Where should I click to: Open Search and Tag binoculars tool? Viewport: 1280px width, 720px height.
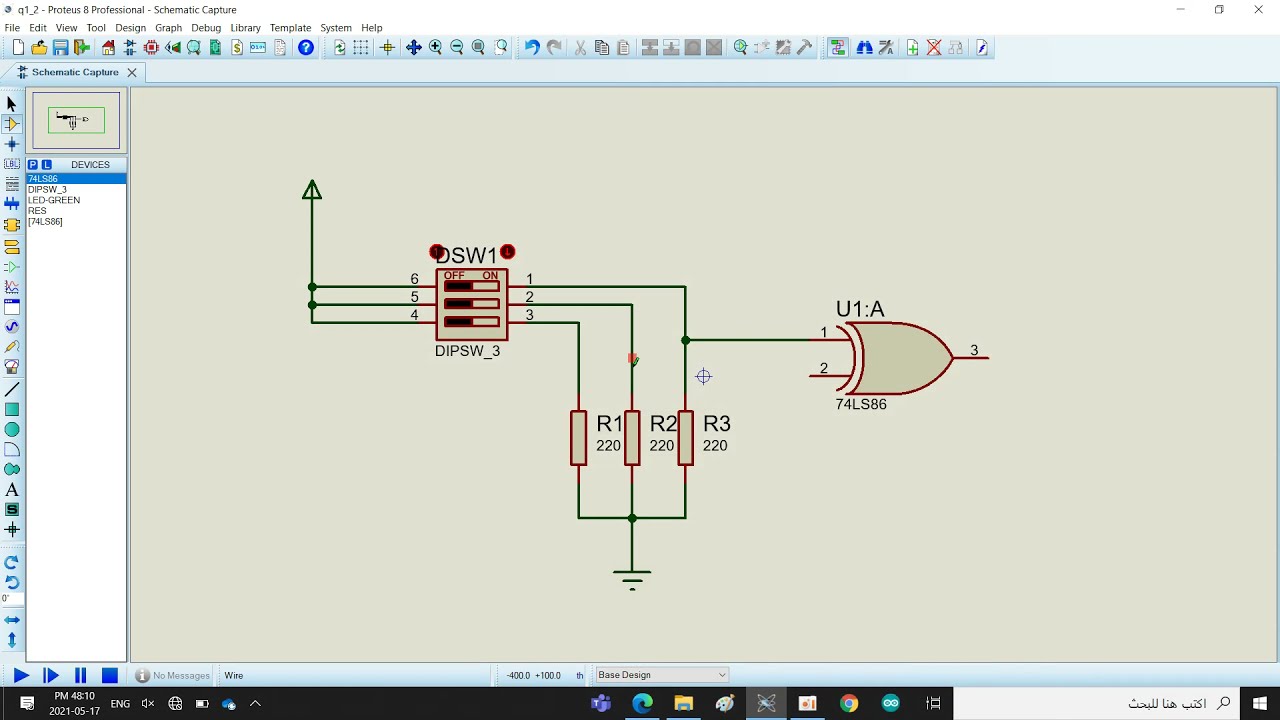[865, 47]
